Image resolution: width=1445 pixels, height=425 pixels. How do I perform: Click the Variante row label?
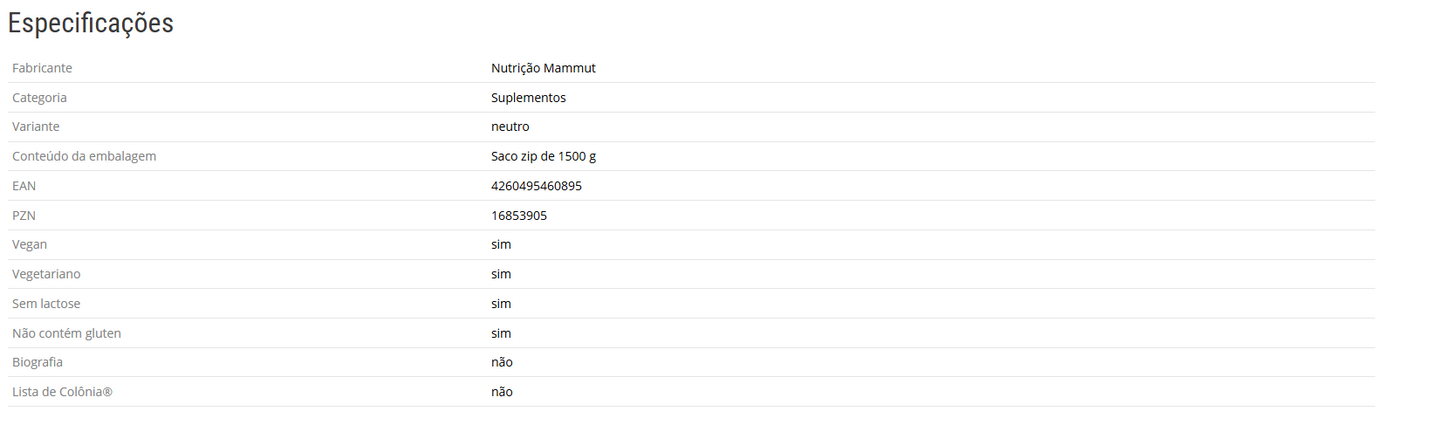click(36, 127)
